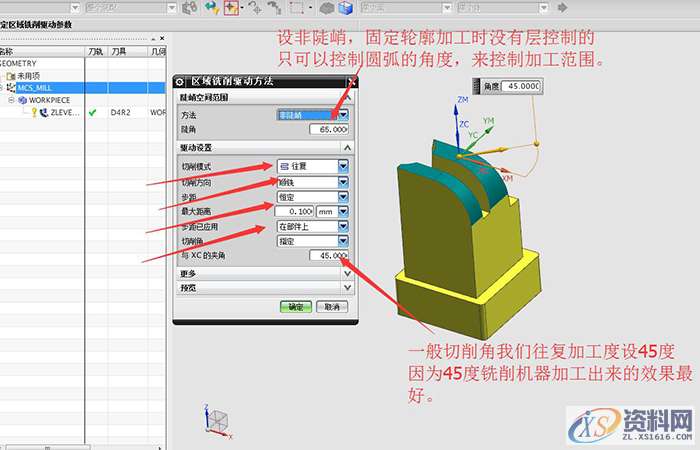Open the 切削方向 dropdown showing 顺铣

tap(343, 182)
